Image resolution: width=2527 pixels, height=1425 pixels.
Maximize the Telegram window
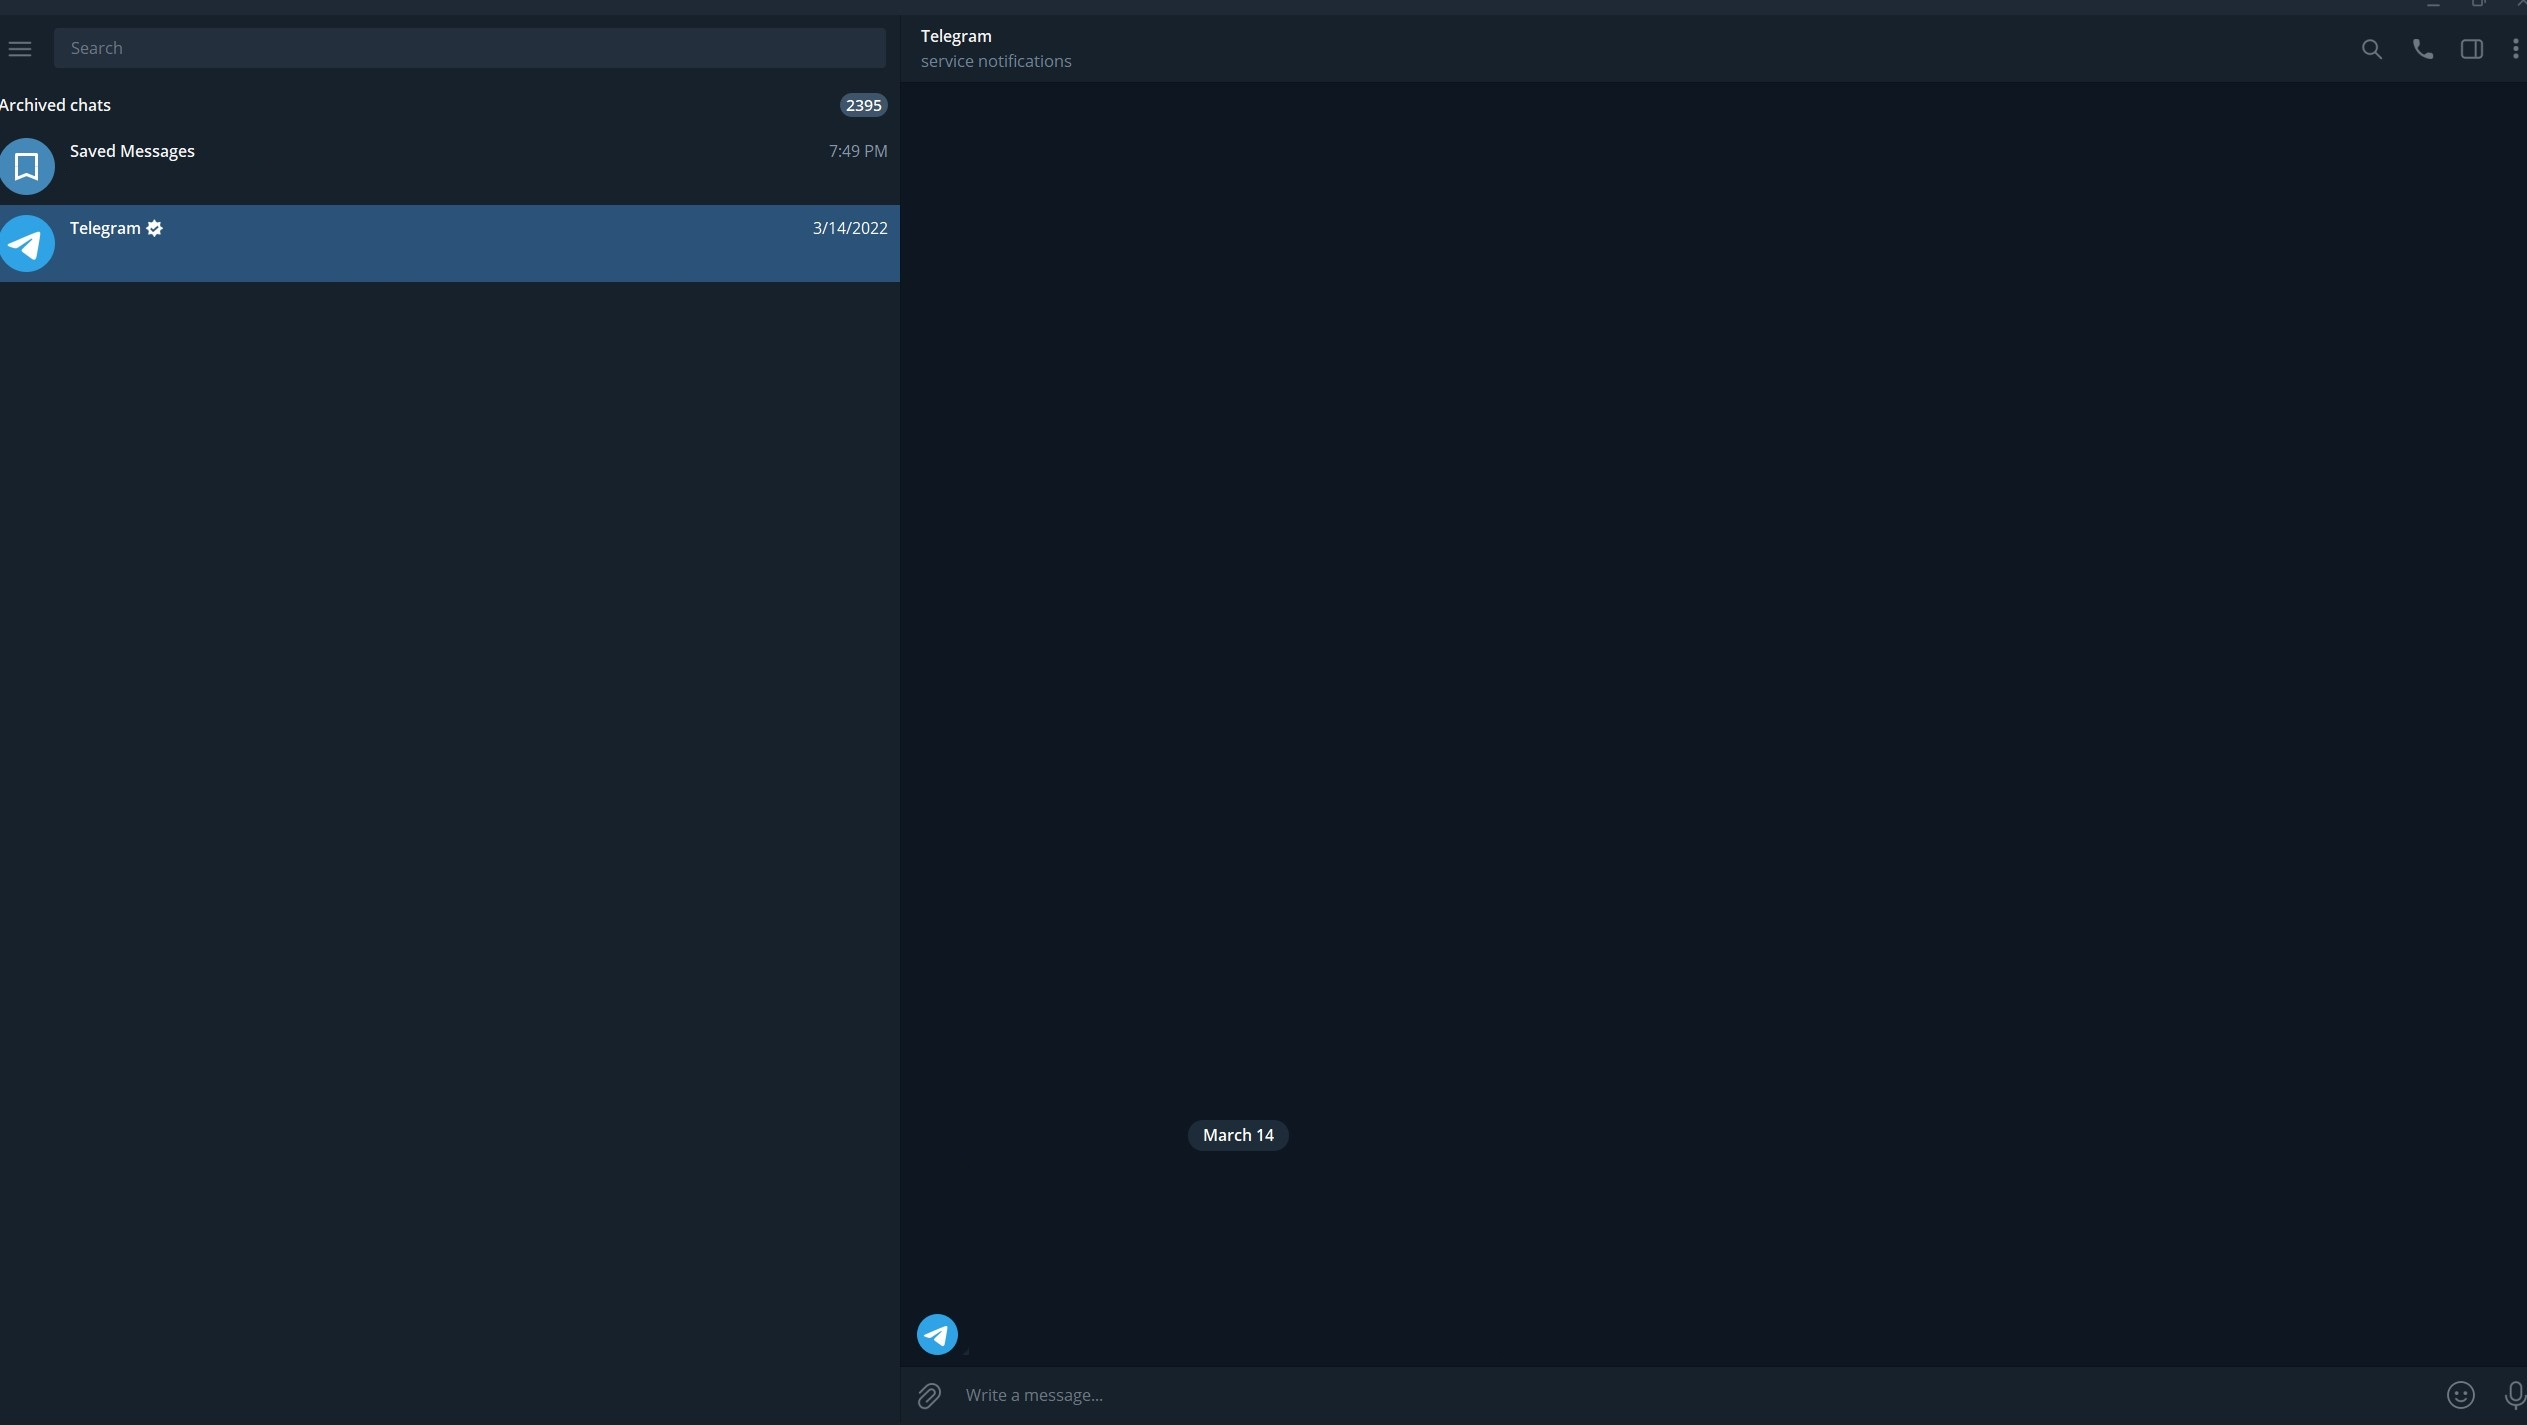click(2478, 4)
